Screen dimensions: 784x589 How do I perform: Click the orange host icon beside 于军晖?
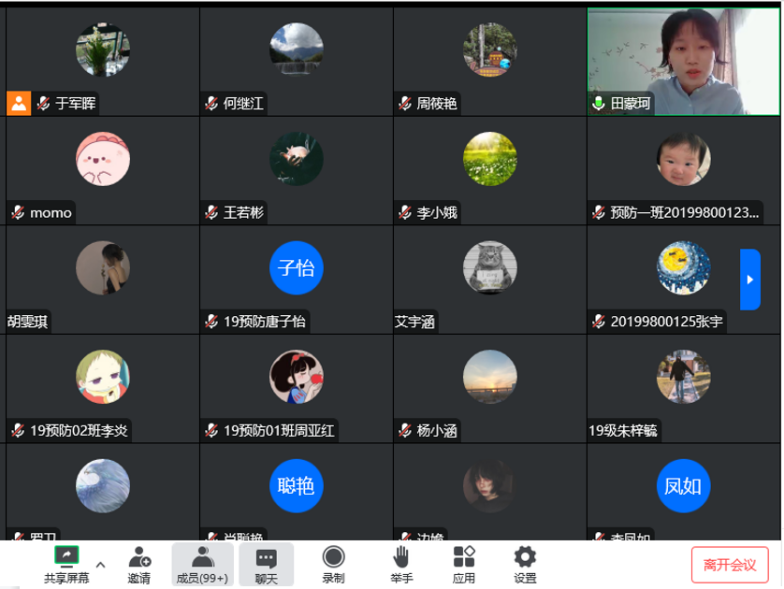pyautogui.click(x=19, y=103)
